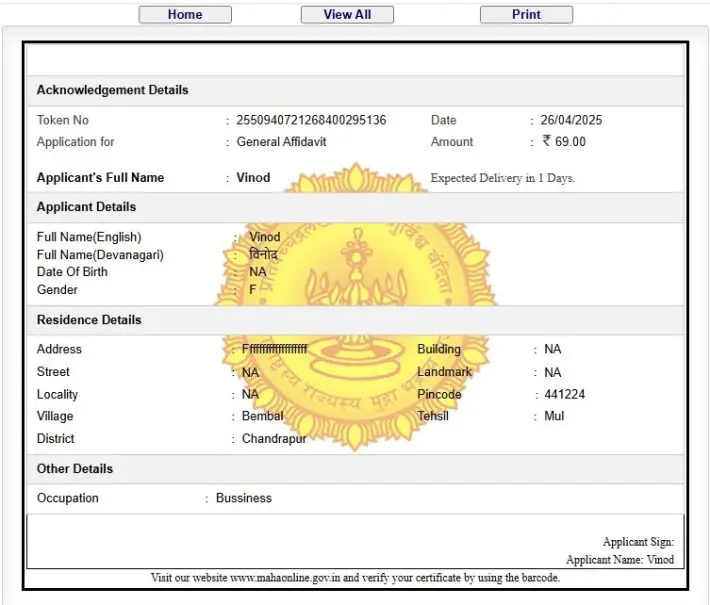
Task: Click the Acknowledgement Details heading
Action: coord(112,90)
